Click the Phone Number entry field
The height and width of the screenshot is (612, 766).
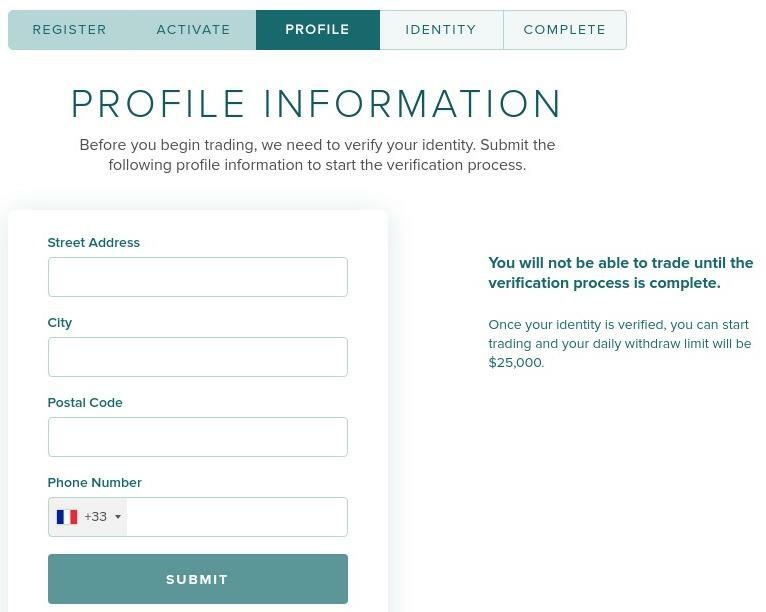point(236,517)
